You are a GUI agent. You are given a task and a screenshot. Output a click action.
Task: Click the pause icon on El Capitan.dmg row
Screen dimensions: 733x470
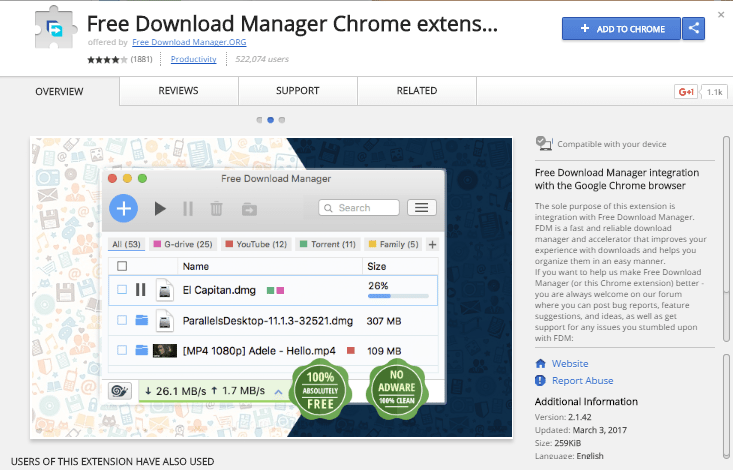tap(140, 290)
